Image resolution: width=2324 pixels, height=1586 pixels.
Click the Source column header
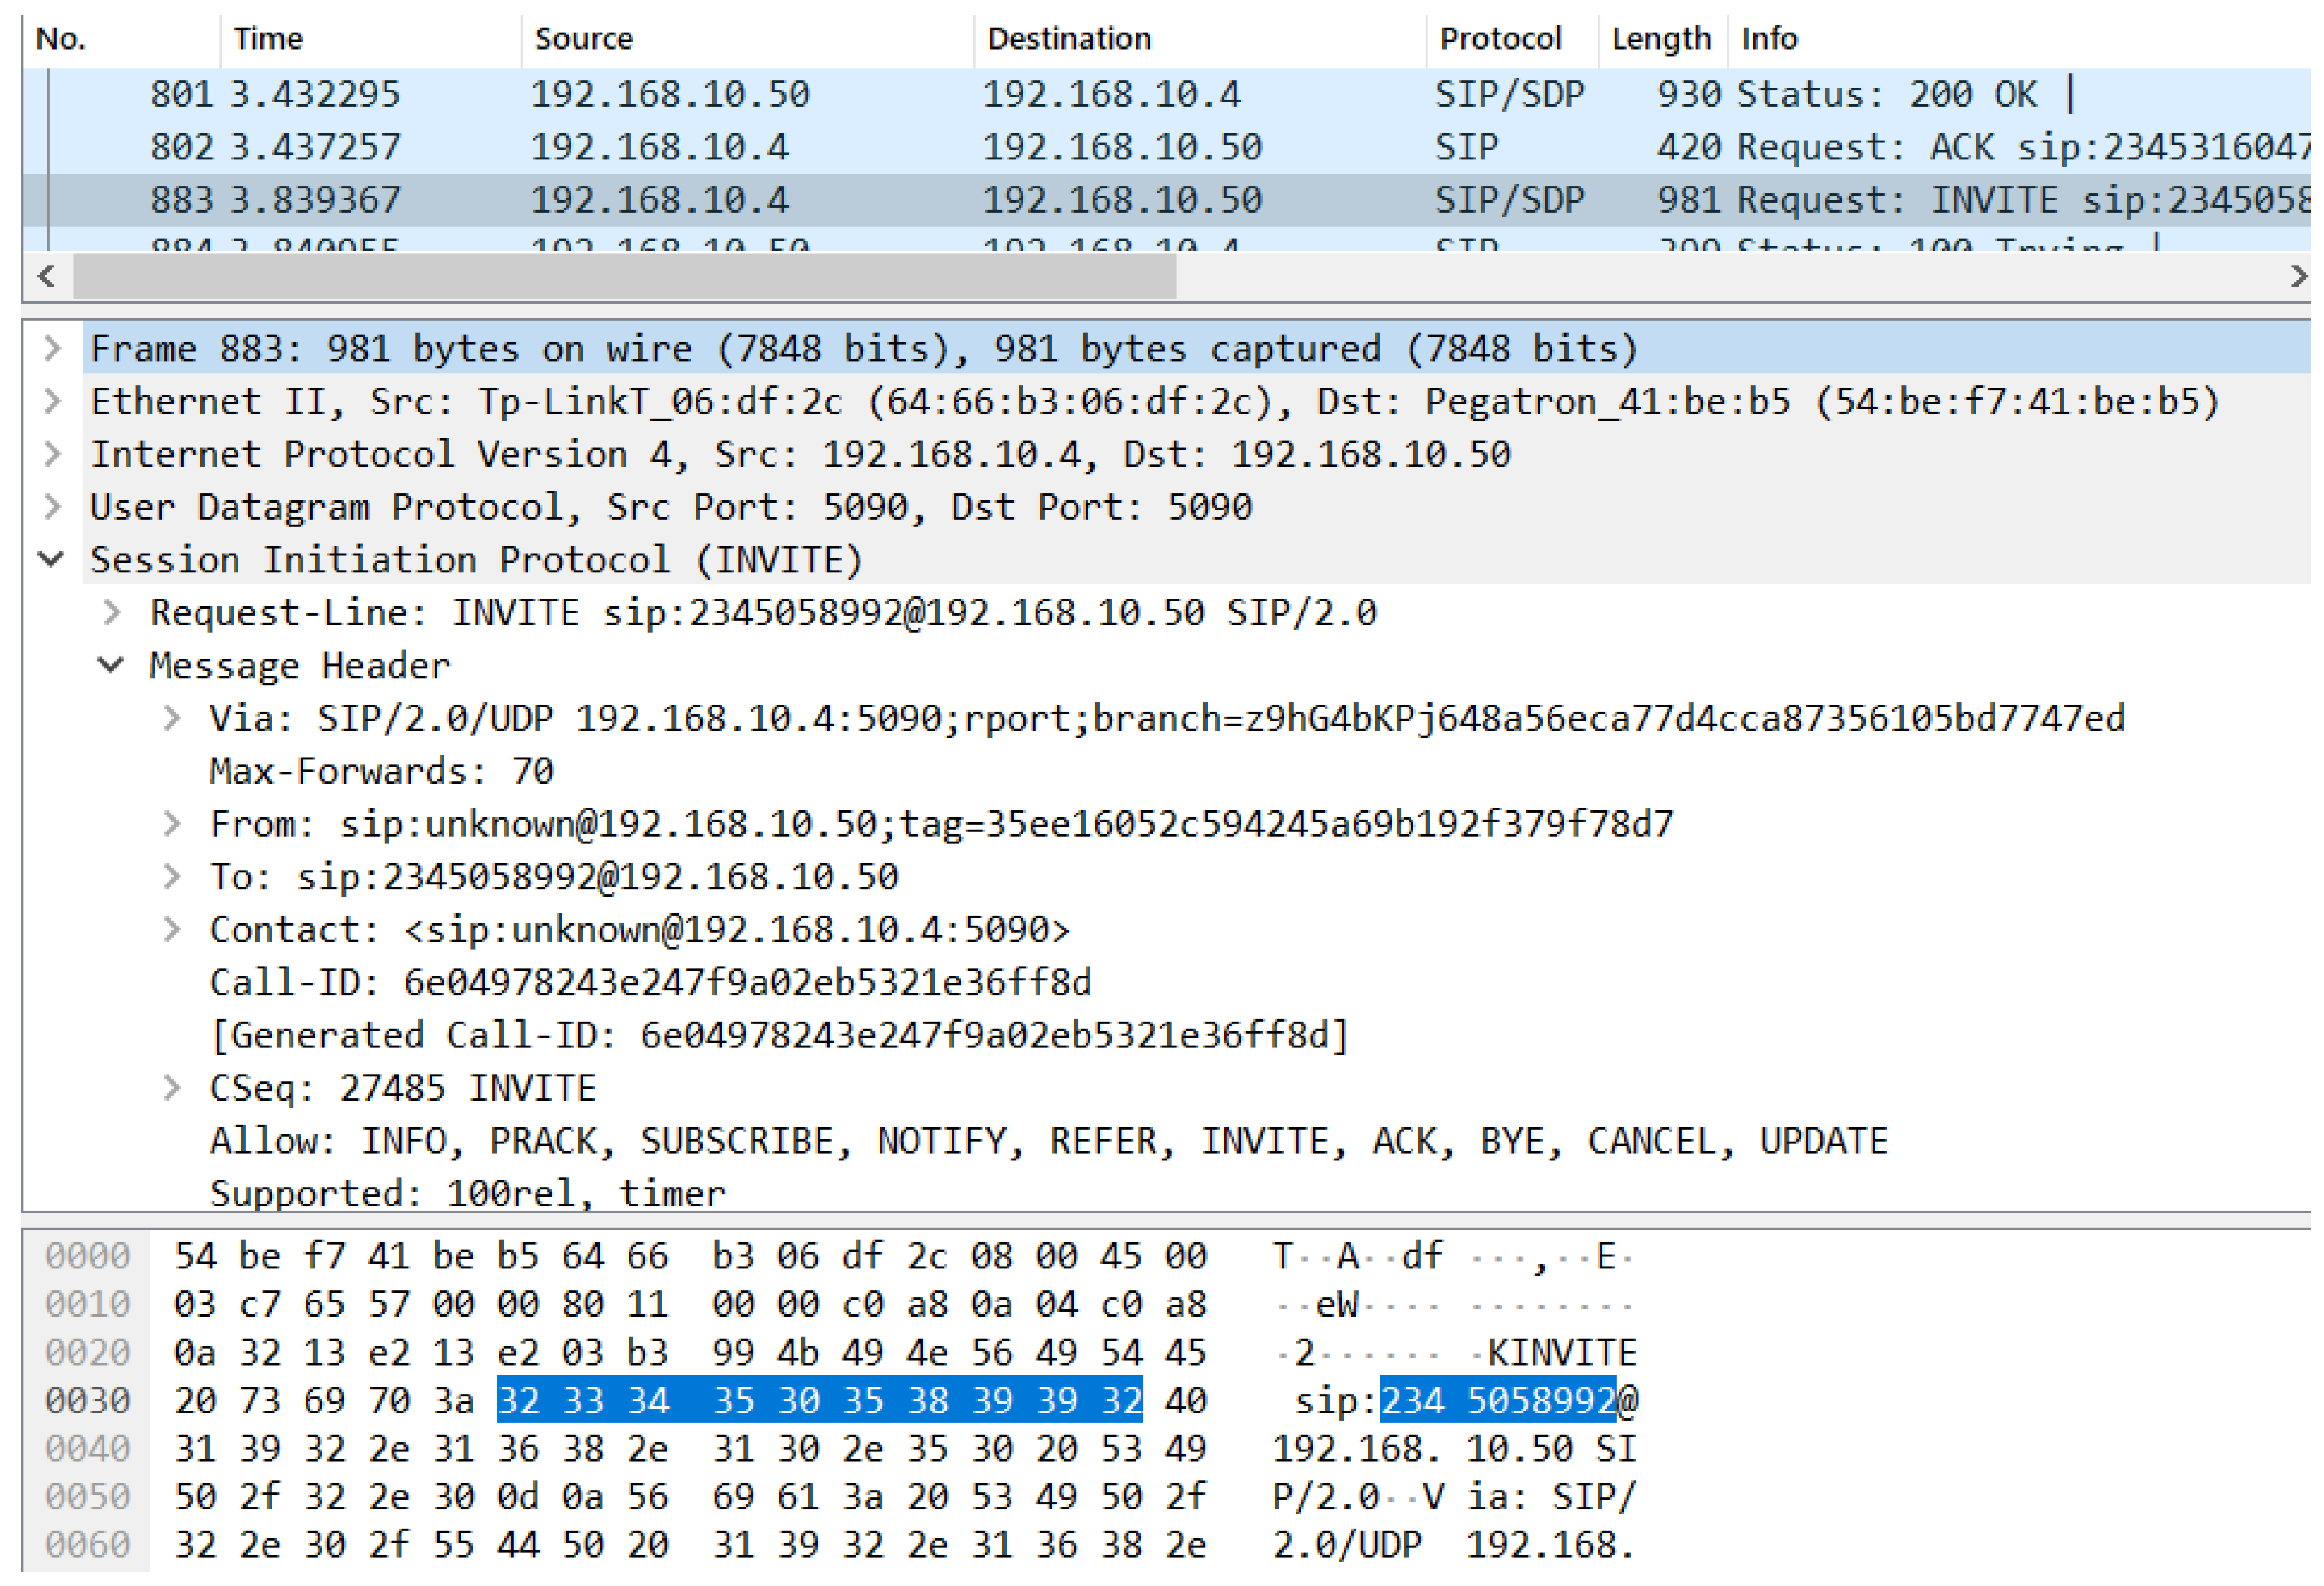(x=583, y=39)
